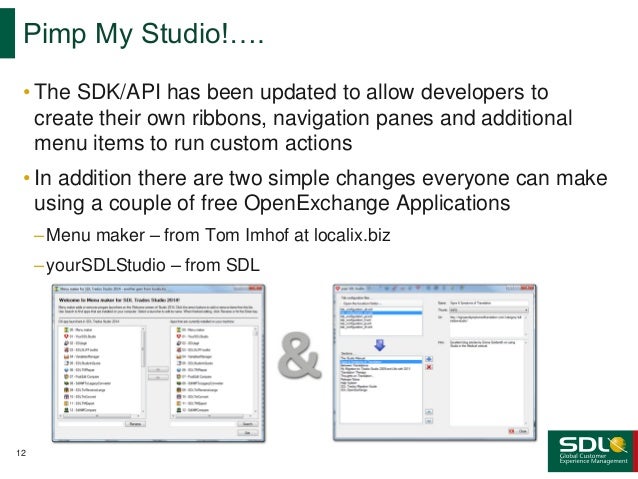The image size is (638, 479).
Task: Click SDLTMExport icon in Studio launchers list
Action: (66, 403)
